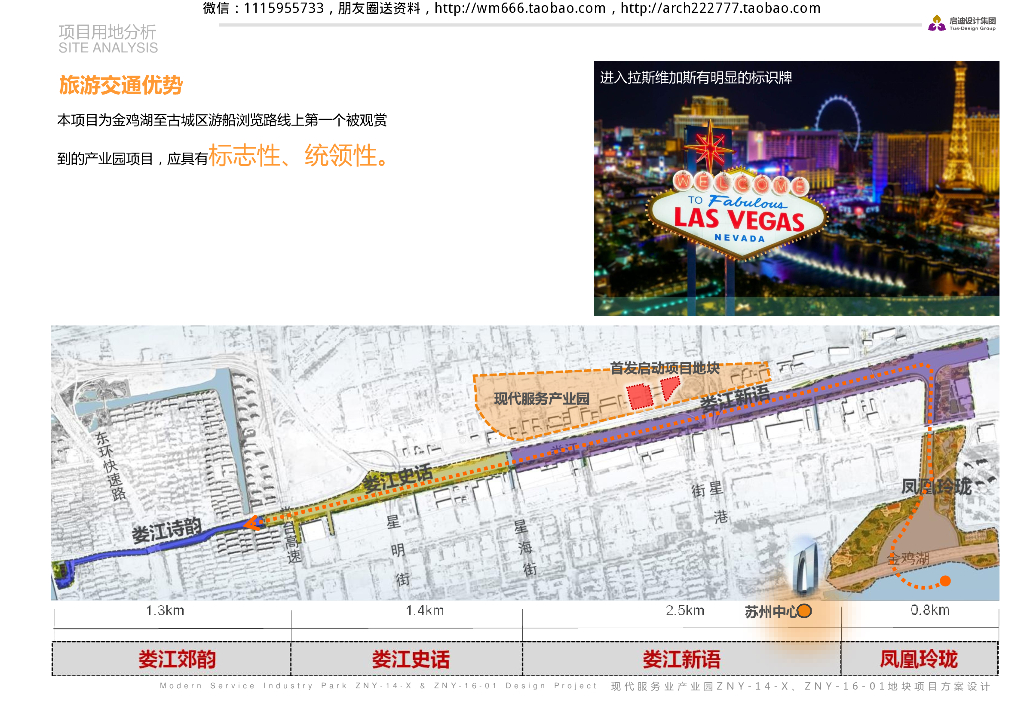Click the '2.5km' distance label

(x=685, y=610)
